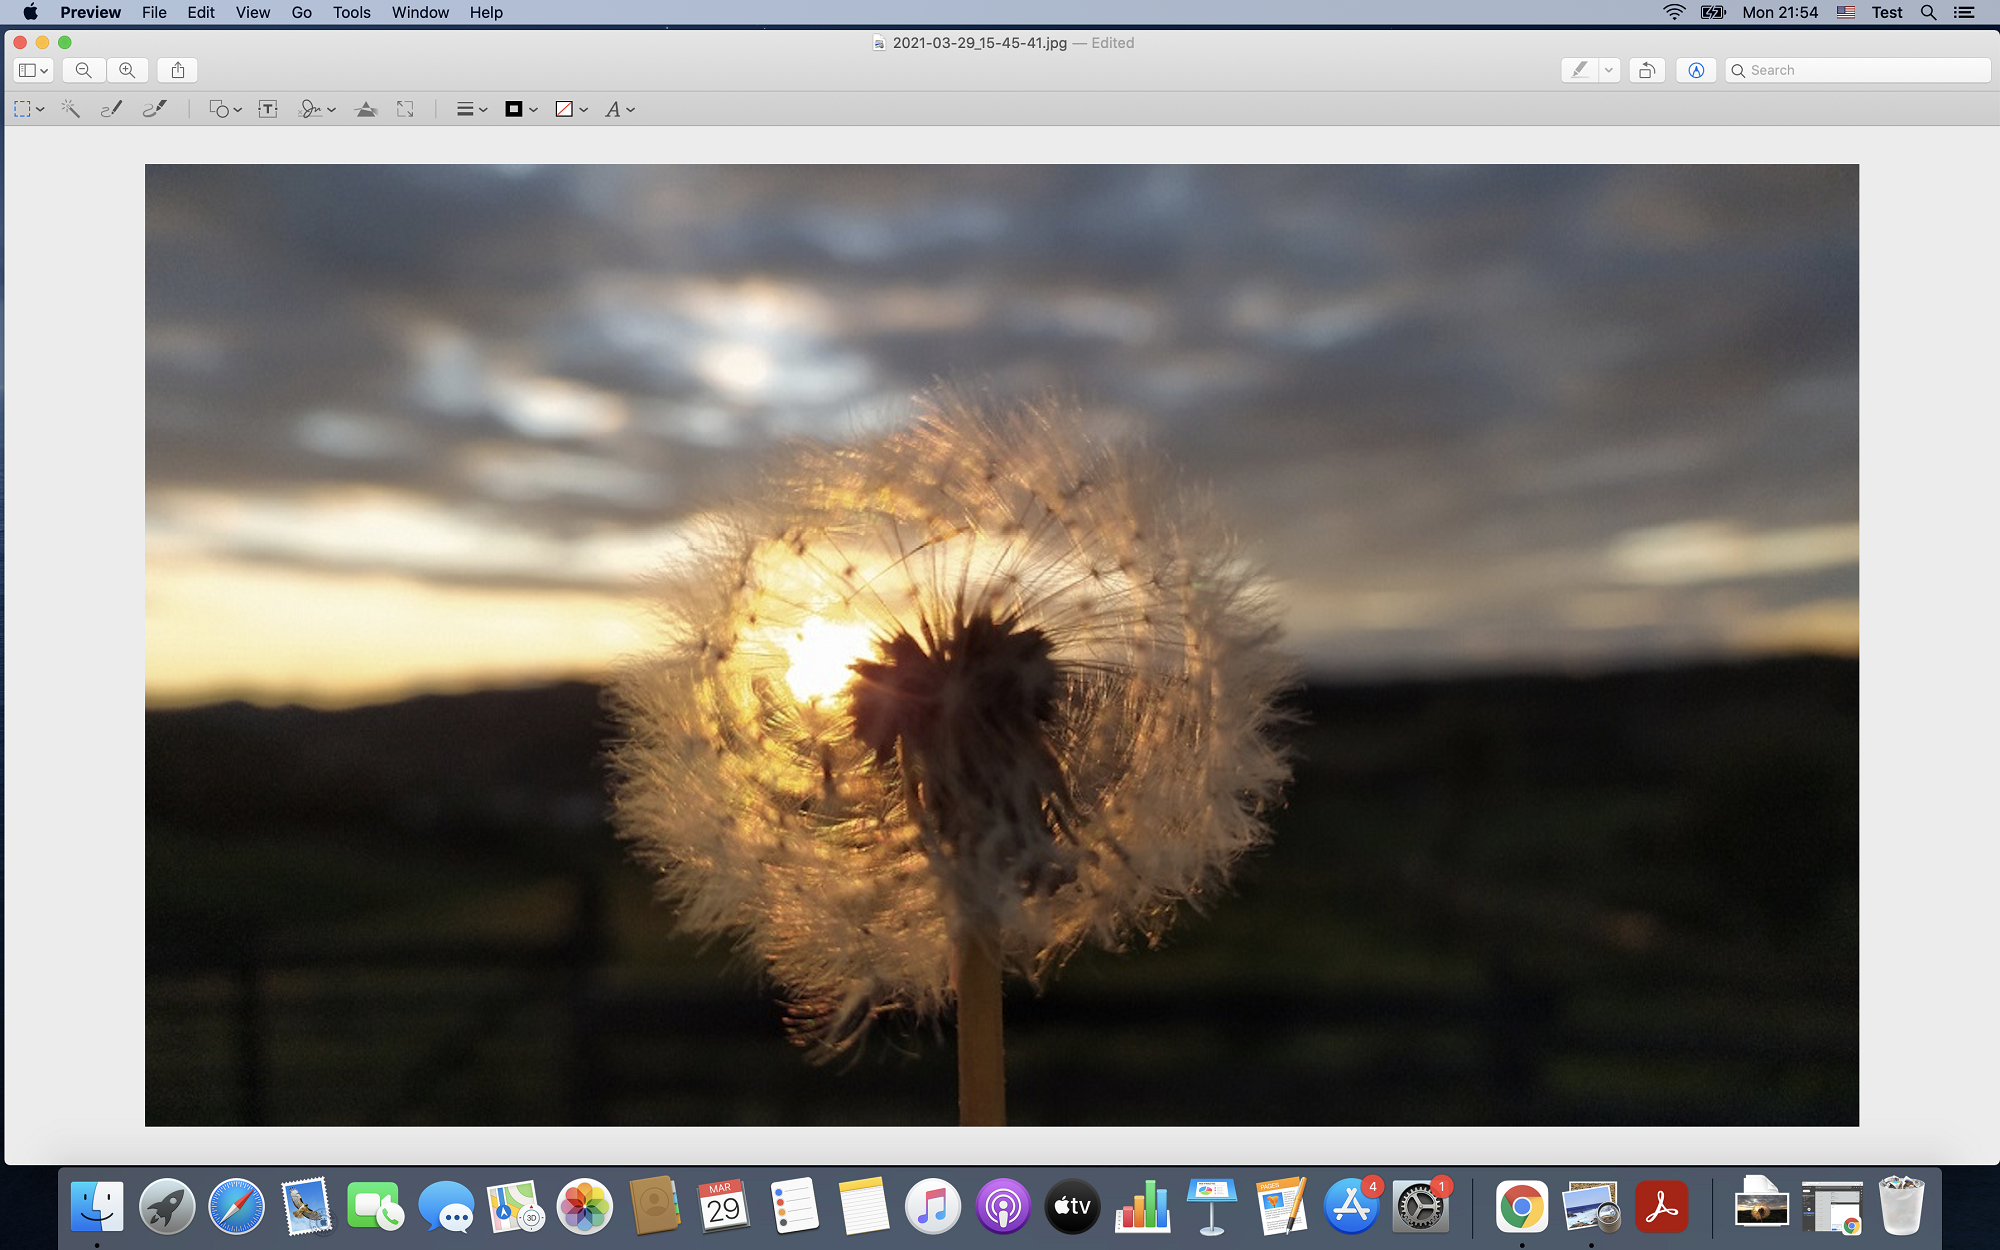The height and width of the screenshot is (1250, 2000).
Task: Activate the Instant Alpha wand tool
Action: click(x=70, y=109)
